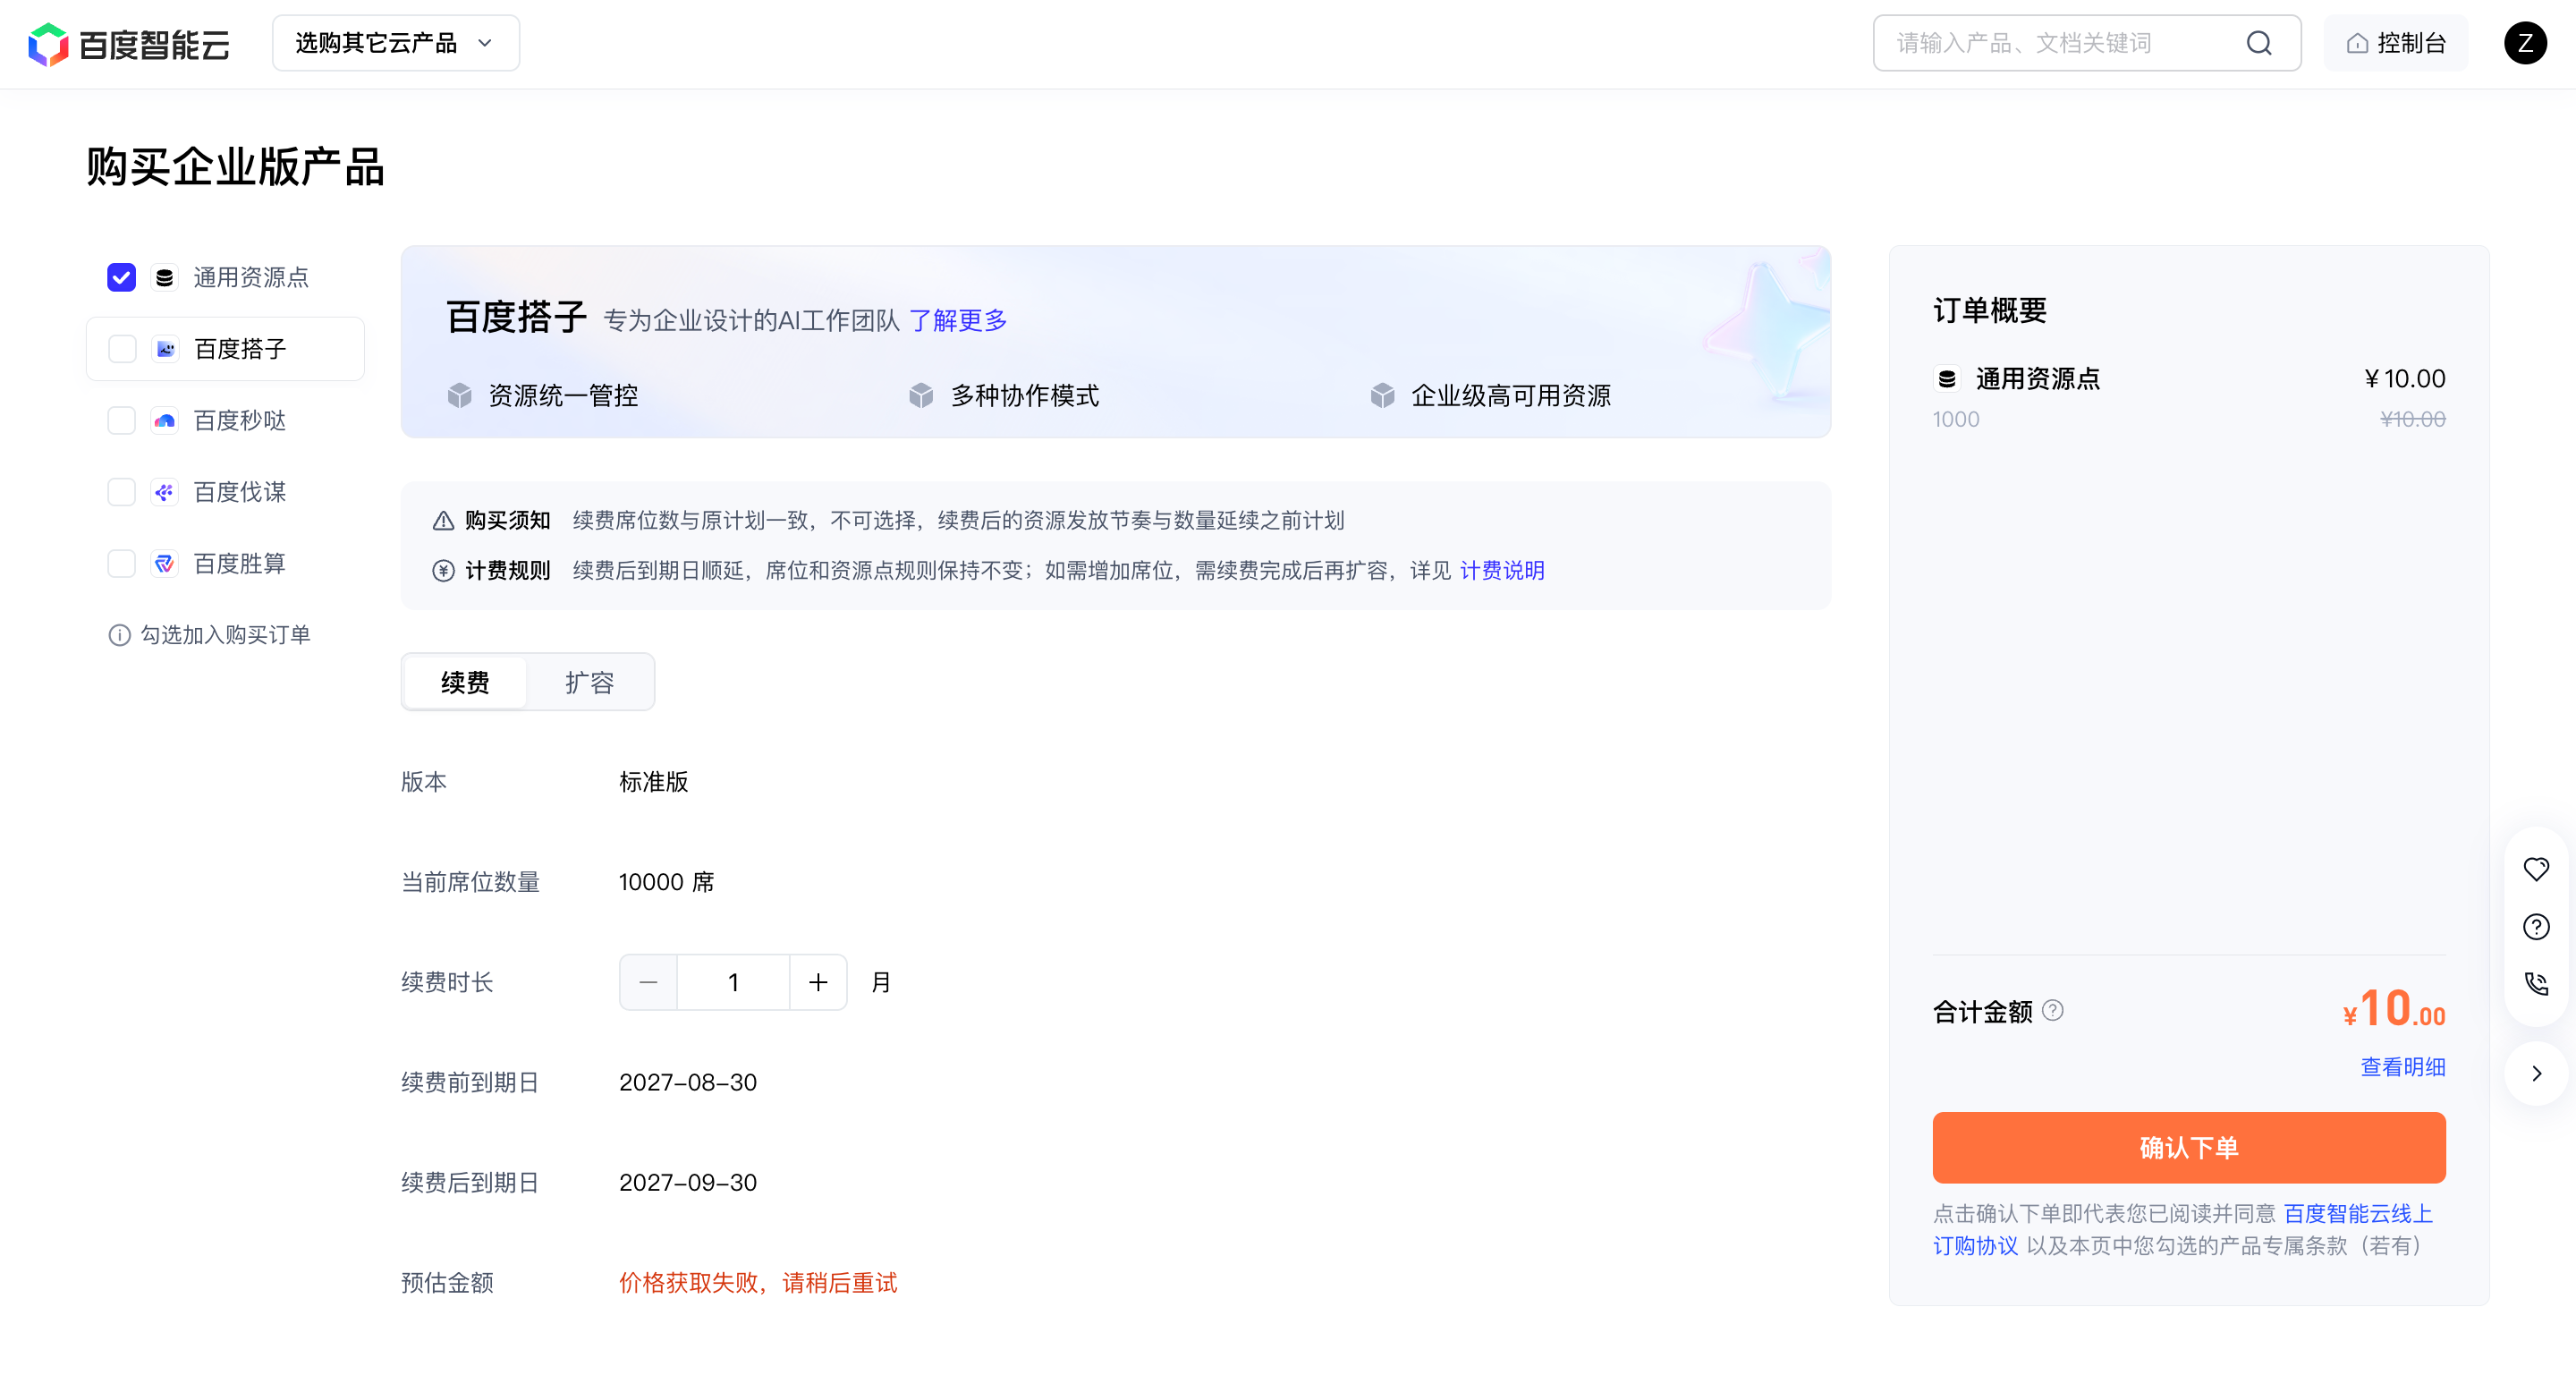Click the home icon in 控制台 button

point(2358,43)
